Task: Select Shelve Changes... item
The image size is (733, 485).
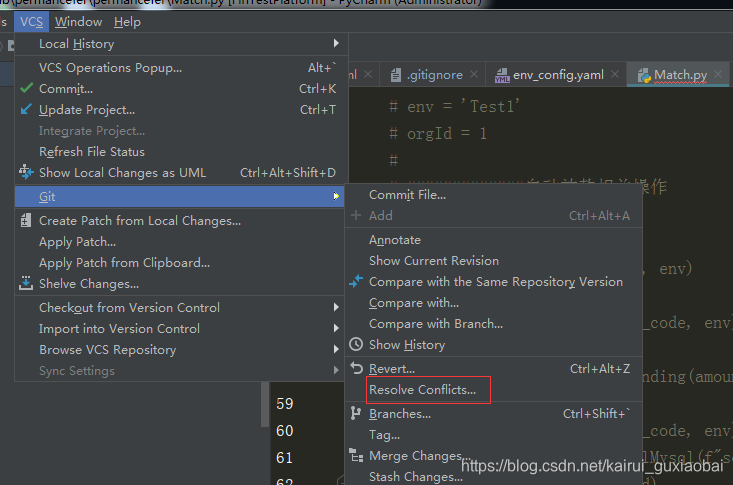Action: (x=181, y=283)
